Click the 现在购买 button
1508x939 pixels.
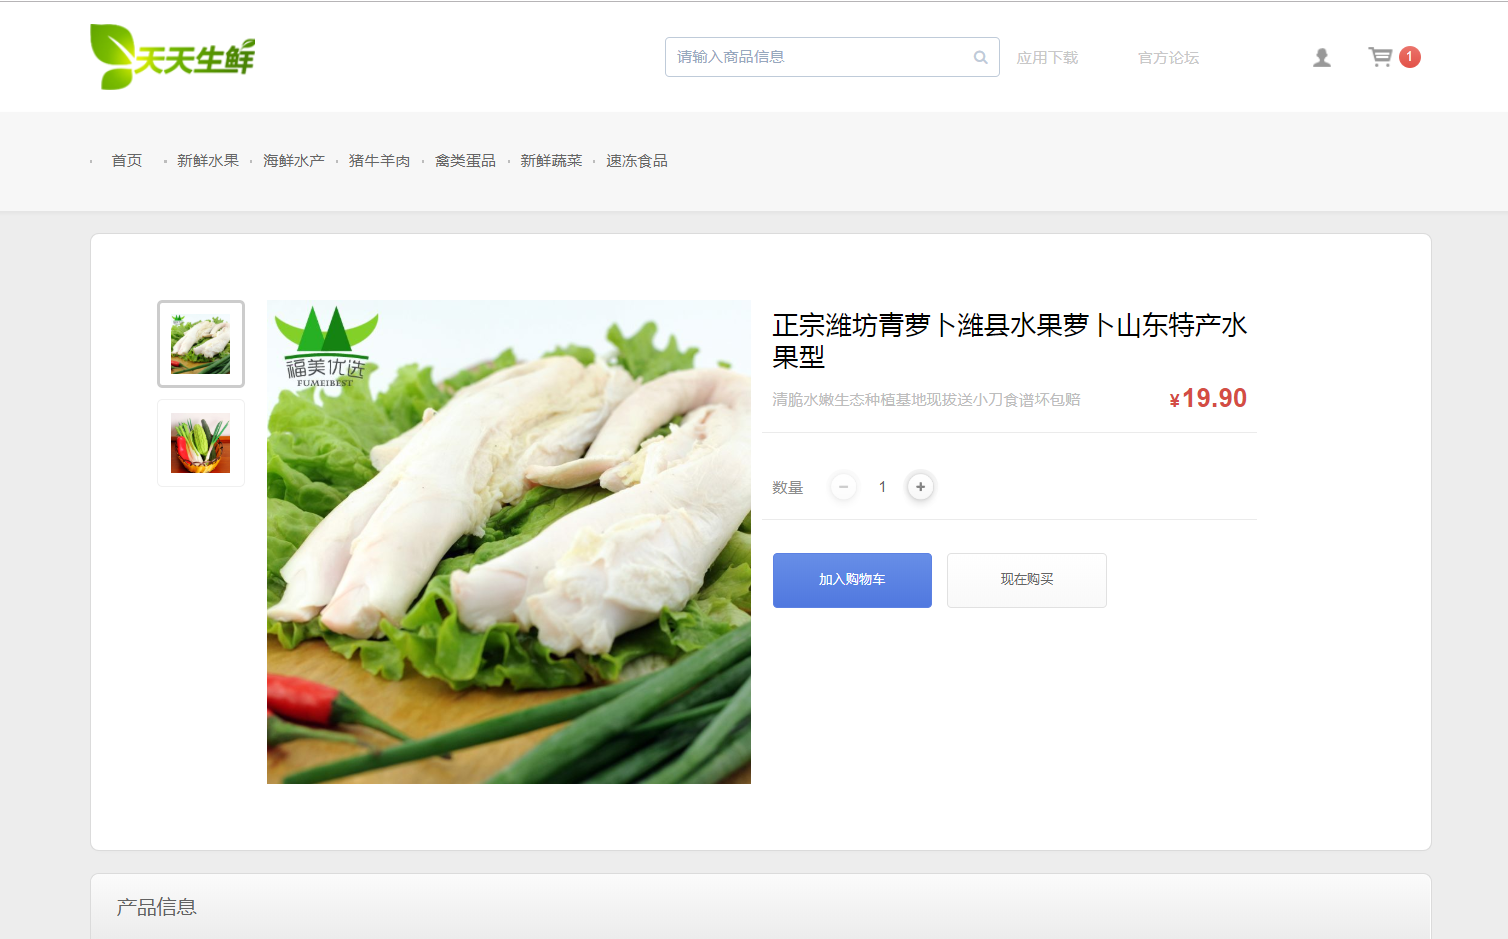click(x=1027, y=580)
